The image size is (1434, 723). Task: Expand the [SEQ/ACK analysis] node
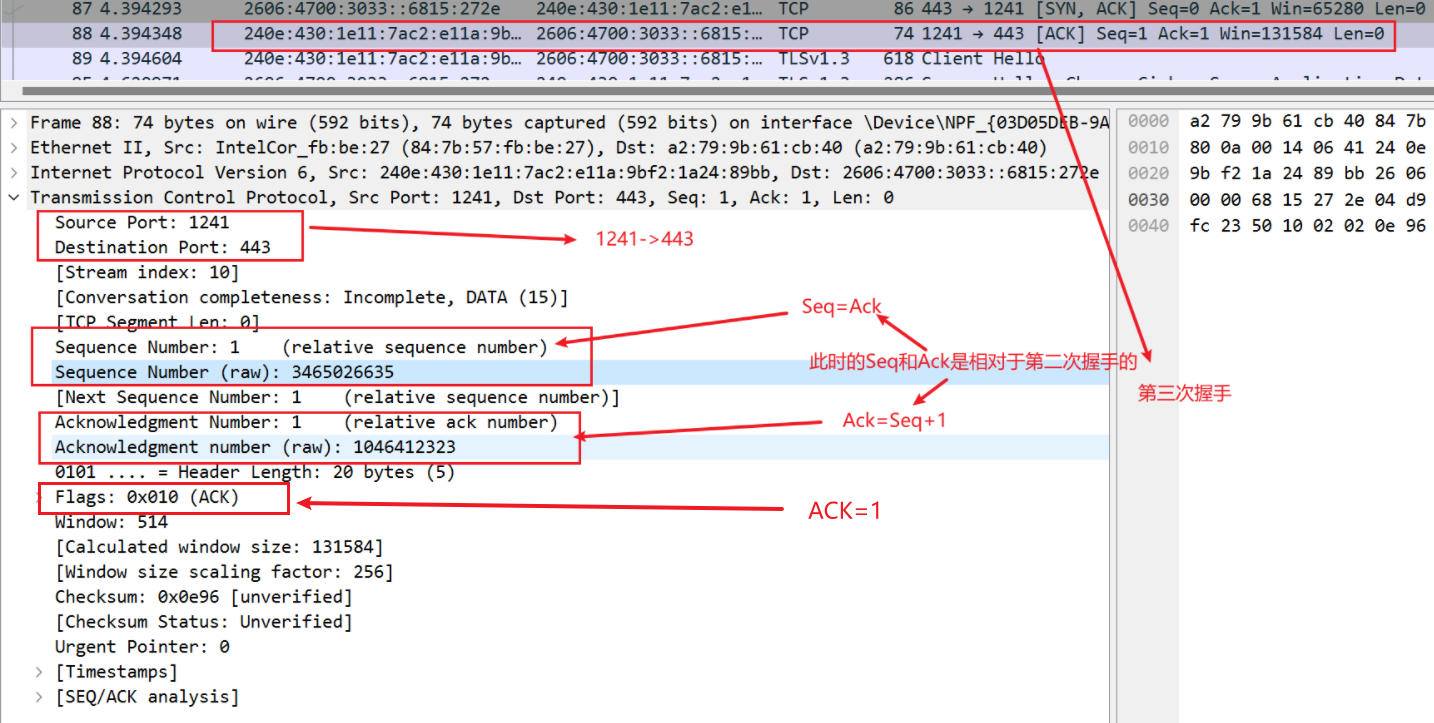(40, 697)
